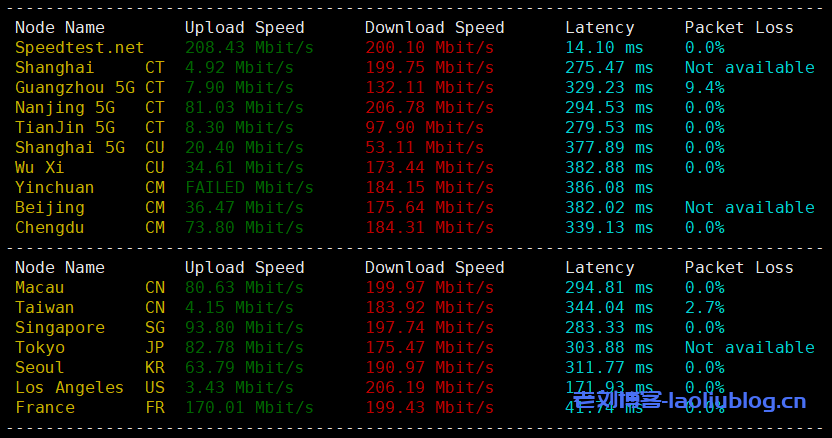The height and width of the screenshot is (438, 832).
Task: Select the Los Angeles download speed 206.19
Action: [429, 388]
